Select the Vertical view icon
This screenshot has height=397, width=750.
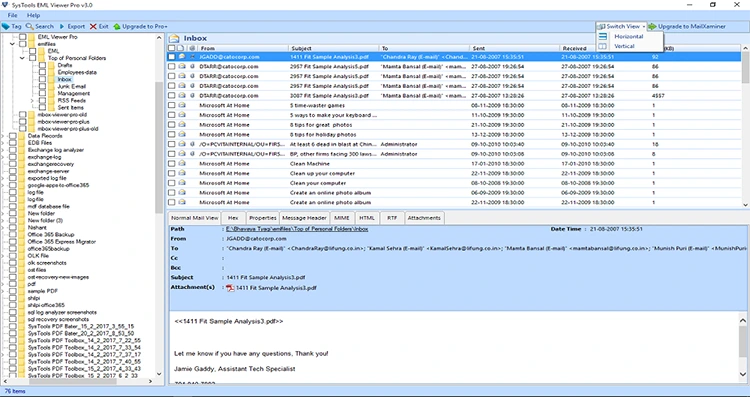[x=603, y=46]
